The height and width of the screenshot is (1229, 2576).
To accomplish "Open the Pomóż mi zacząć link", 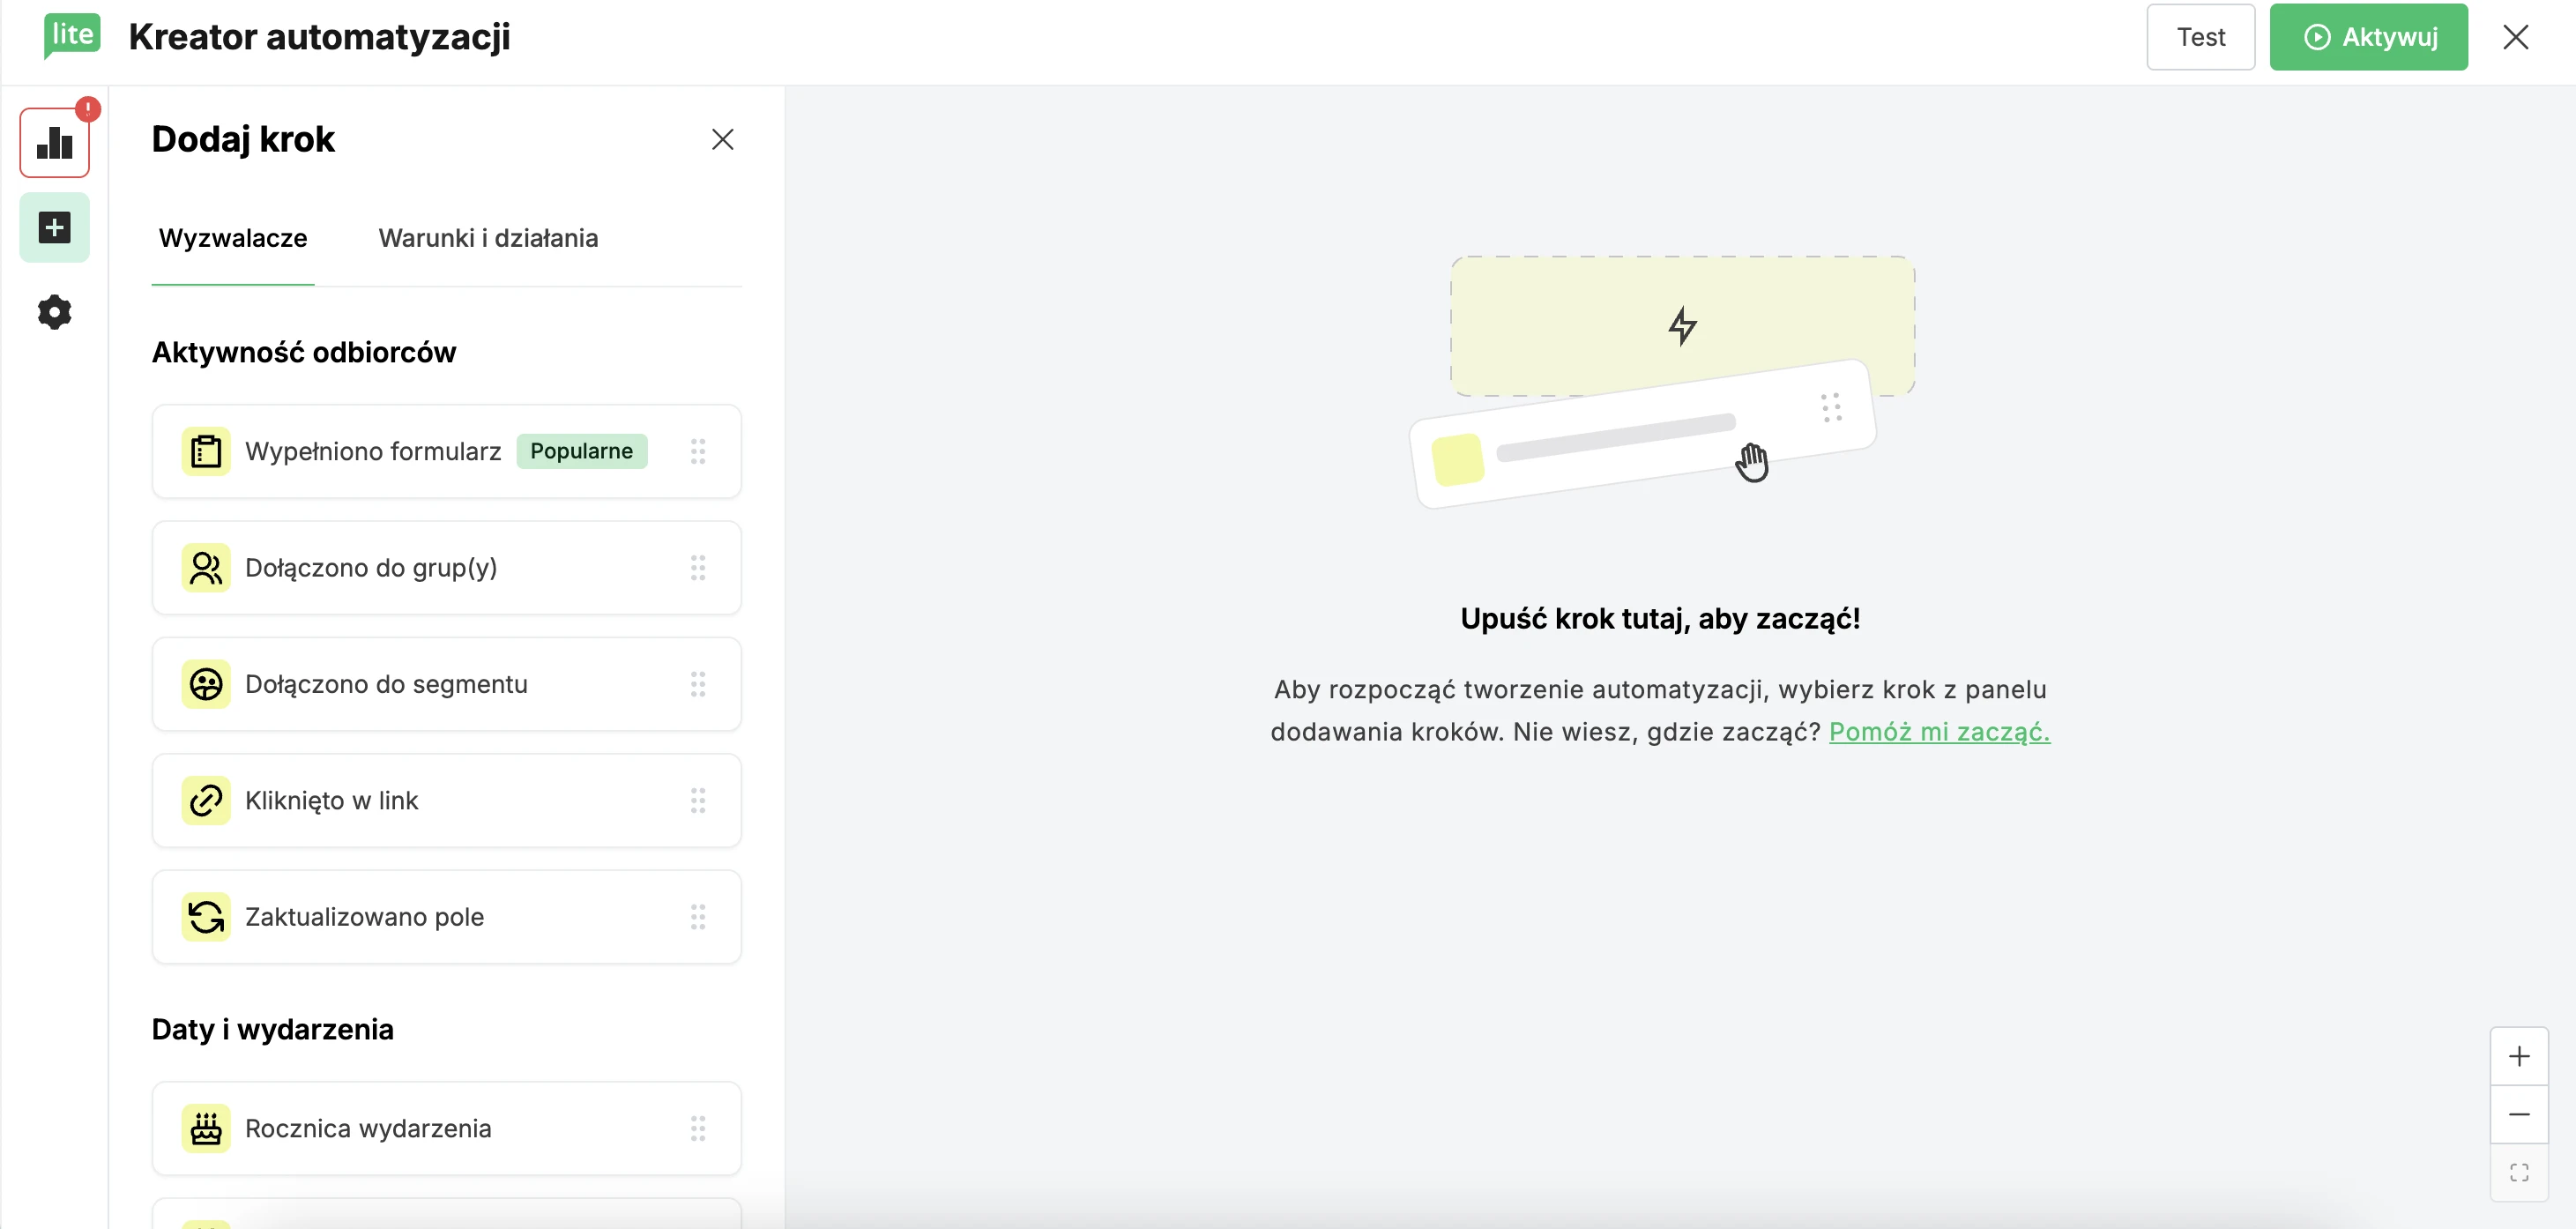I will [1939, 731].
